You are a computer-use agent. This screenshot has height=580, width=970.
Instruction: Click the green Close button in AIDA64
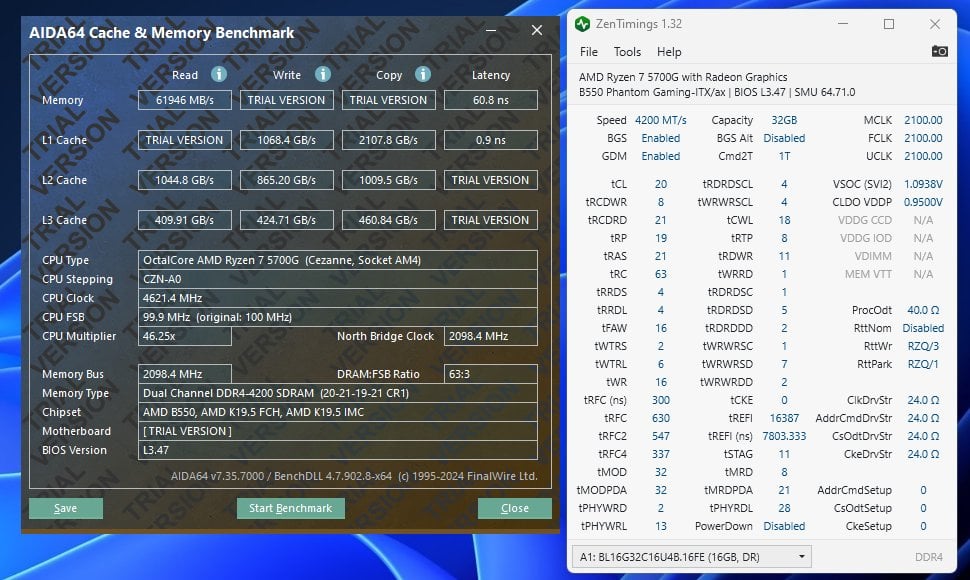[515, 508]
